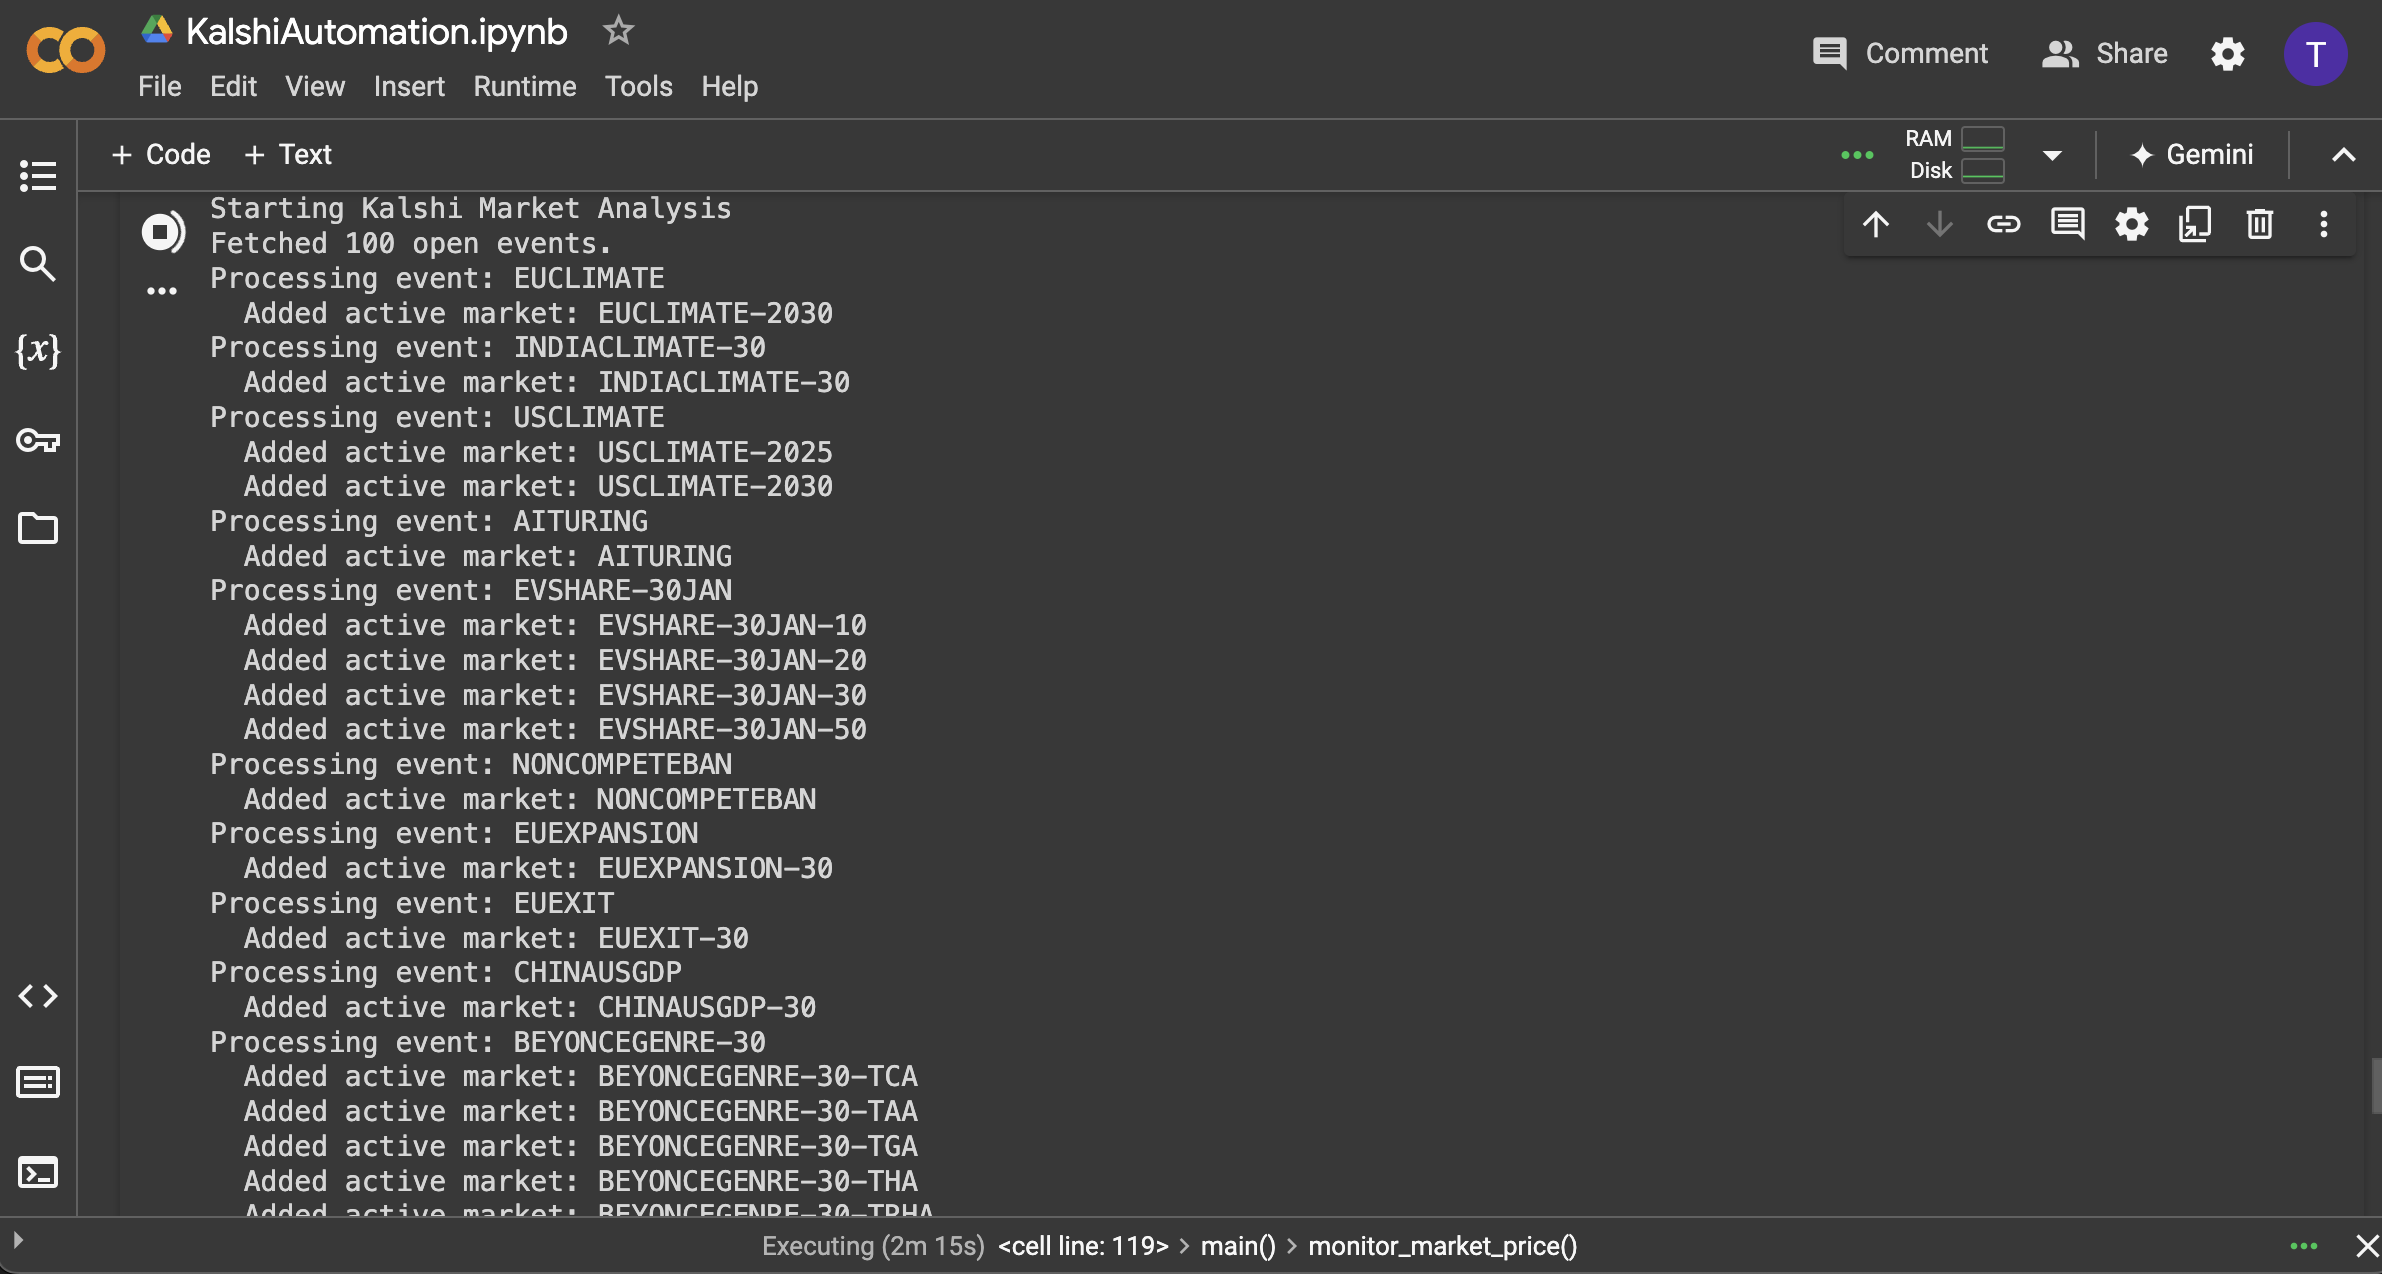Screen dimensions: 2382x1274
Task: Open the Find and replace search panel
Action: (x=38, y=264)
